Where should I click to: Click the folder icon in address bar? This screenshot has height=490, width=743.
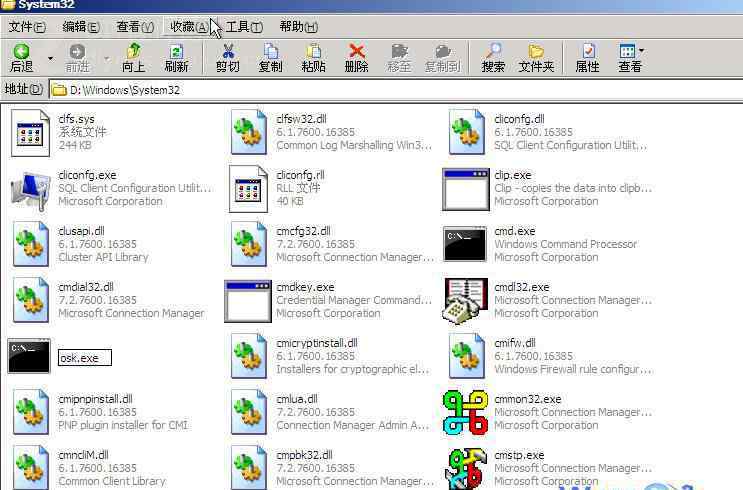tap(59, 90)
